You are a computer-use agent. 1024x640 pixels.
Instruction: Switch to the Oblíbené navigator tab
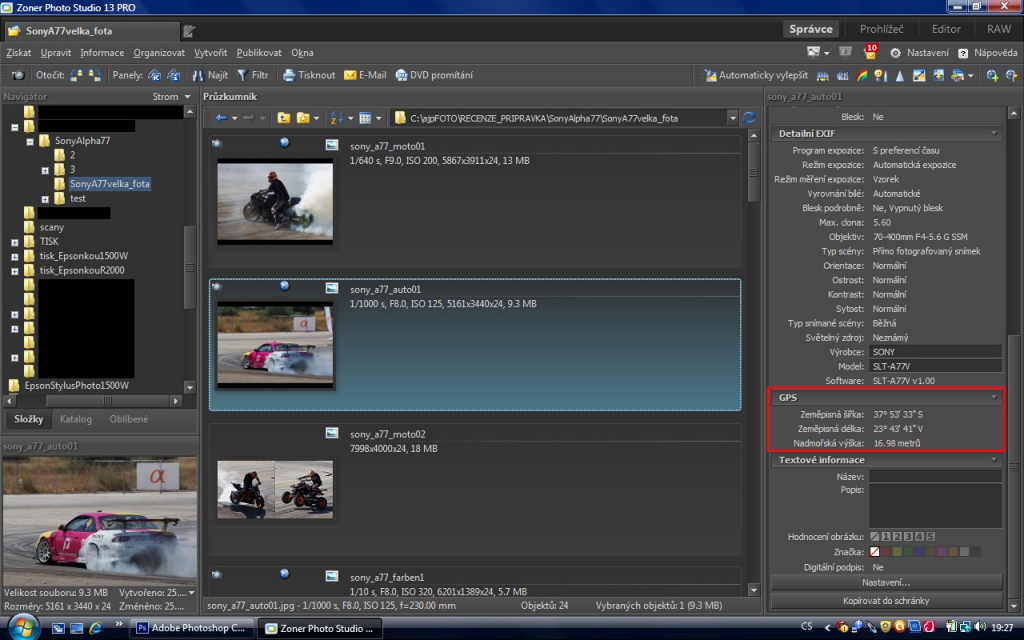(129, 419)
